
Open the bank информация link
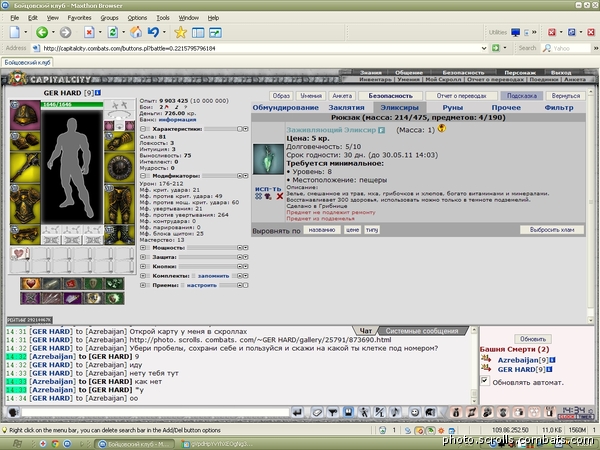click(x=177, y=119)
